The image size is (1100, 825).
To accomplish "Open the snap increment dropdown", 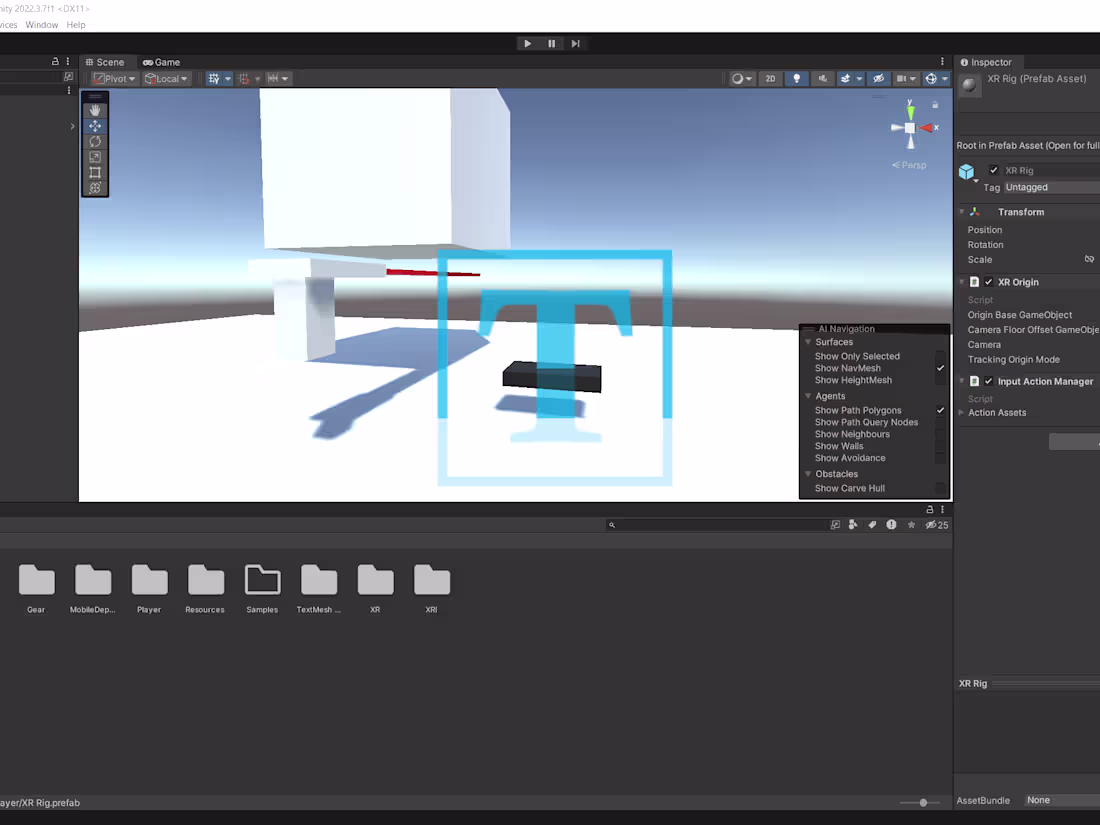I will pos(278,79).
